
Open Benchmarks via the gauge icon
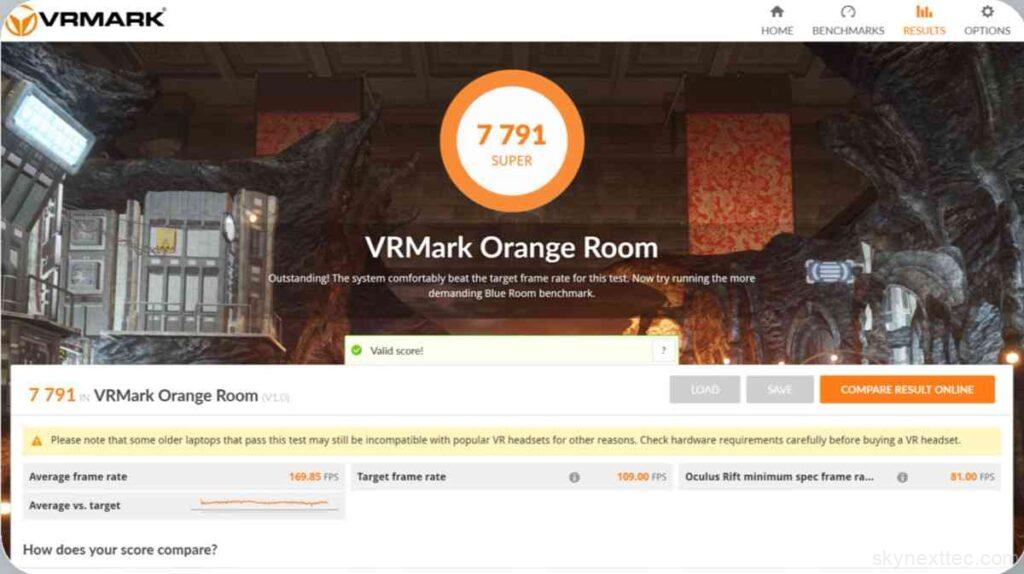pos(848,11)
